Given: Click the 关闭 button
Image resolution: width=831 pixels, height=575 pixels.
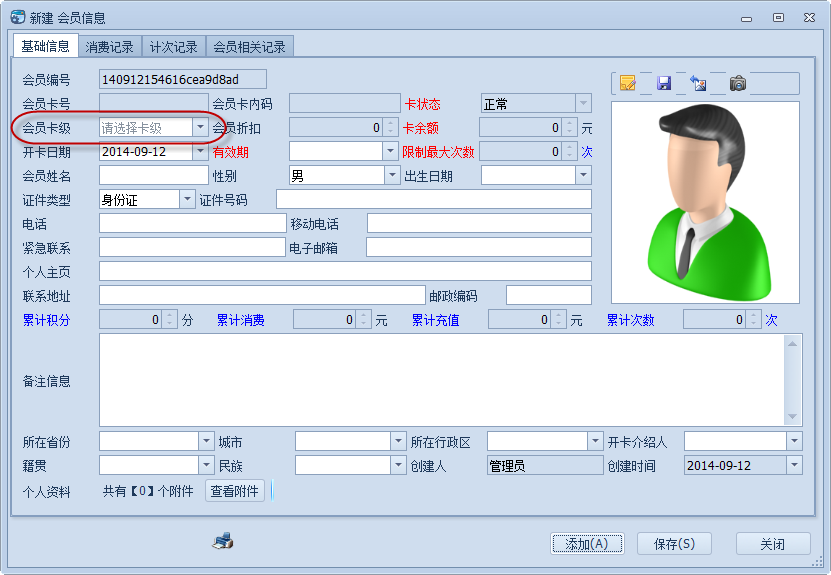Looking at the screenshot, I should pos(773,544).
